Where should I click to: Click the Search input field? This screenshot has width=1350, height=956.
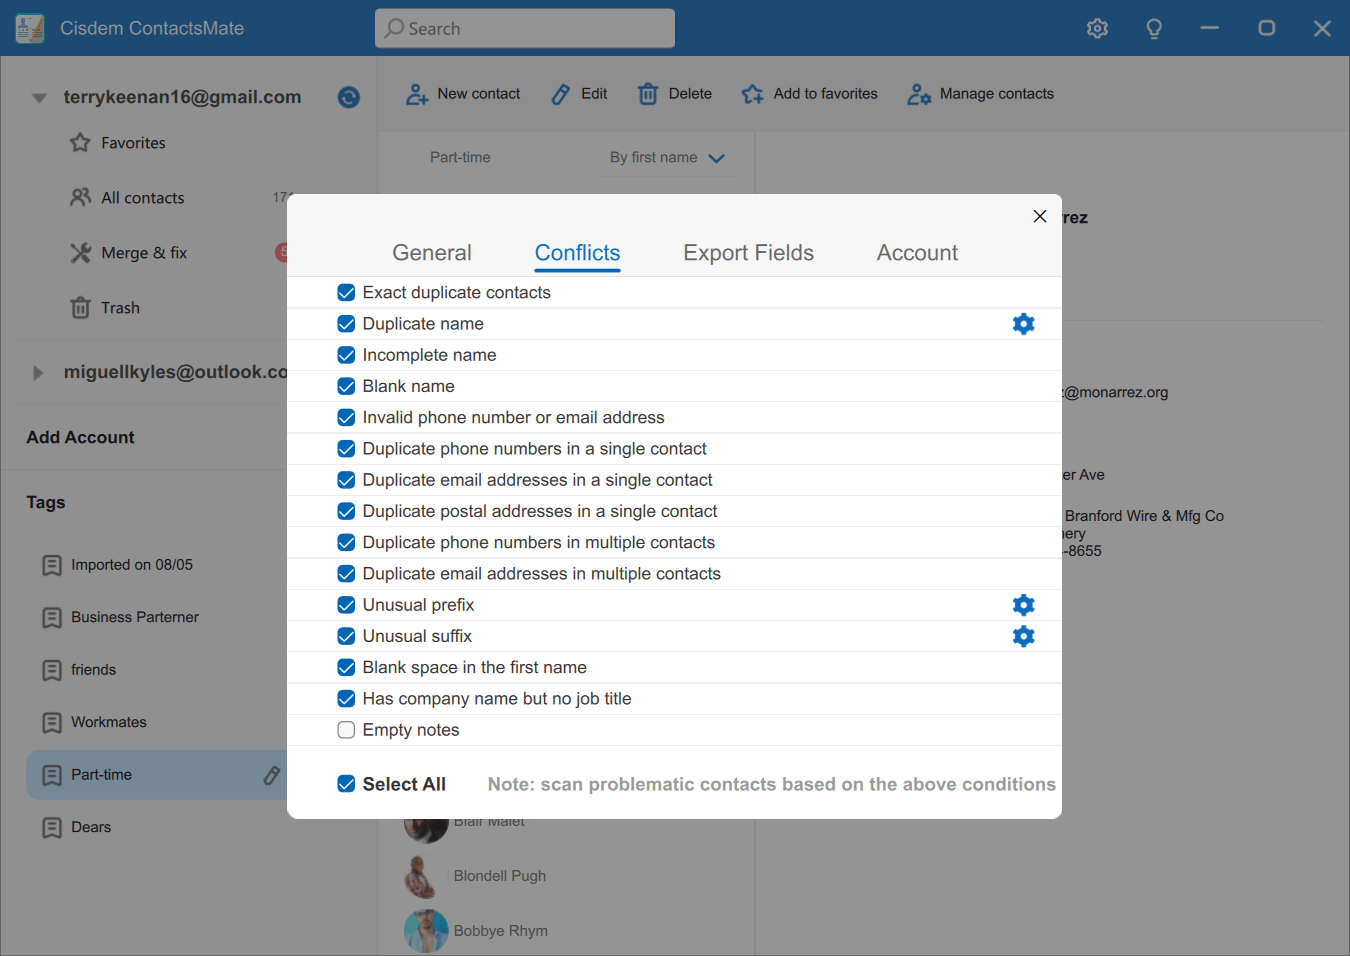point(525,28)
